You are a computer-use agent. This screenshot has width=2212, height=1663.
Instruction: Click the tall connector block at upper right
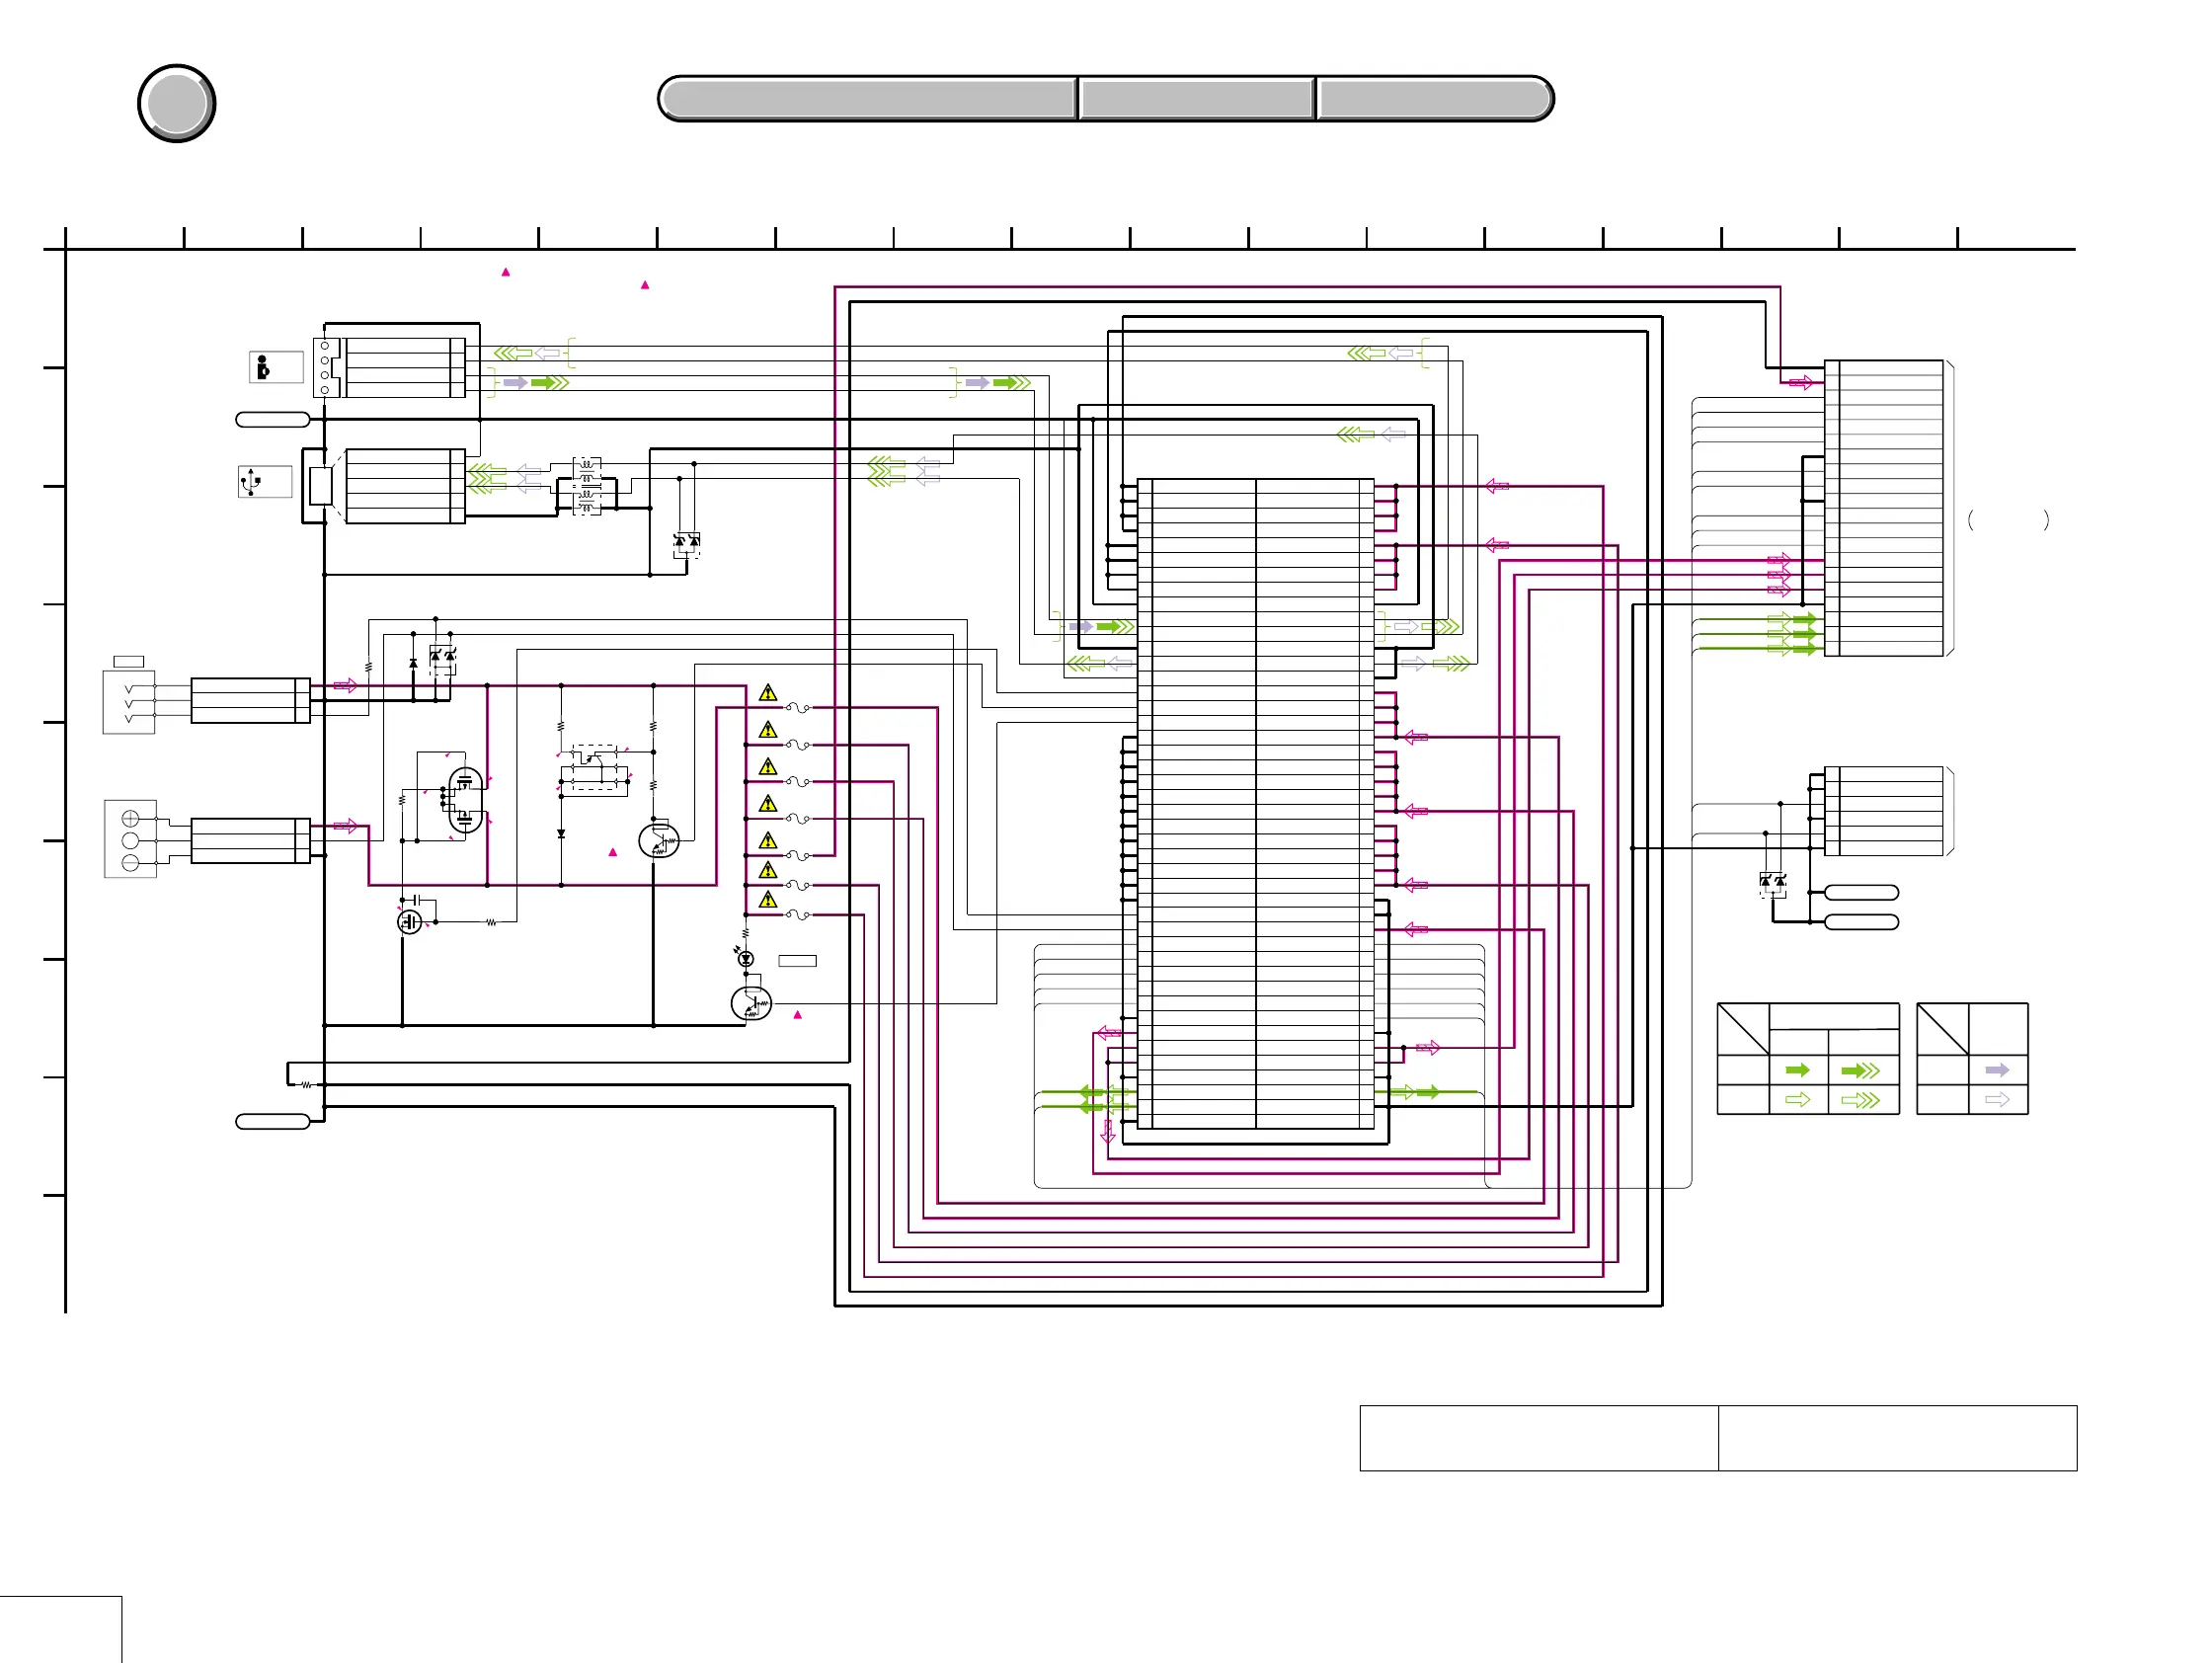coord(1884,508)
